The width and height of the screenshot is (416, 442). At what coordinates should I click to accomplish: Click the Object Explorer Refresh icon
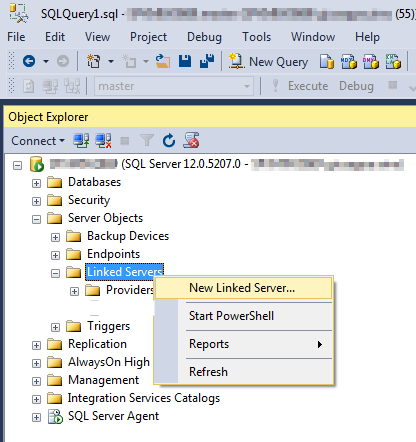pos(169,141)
